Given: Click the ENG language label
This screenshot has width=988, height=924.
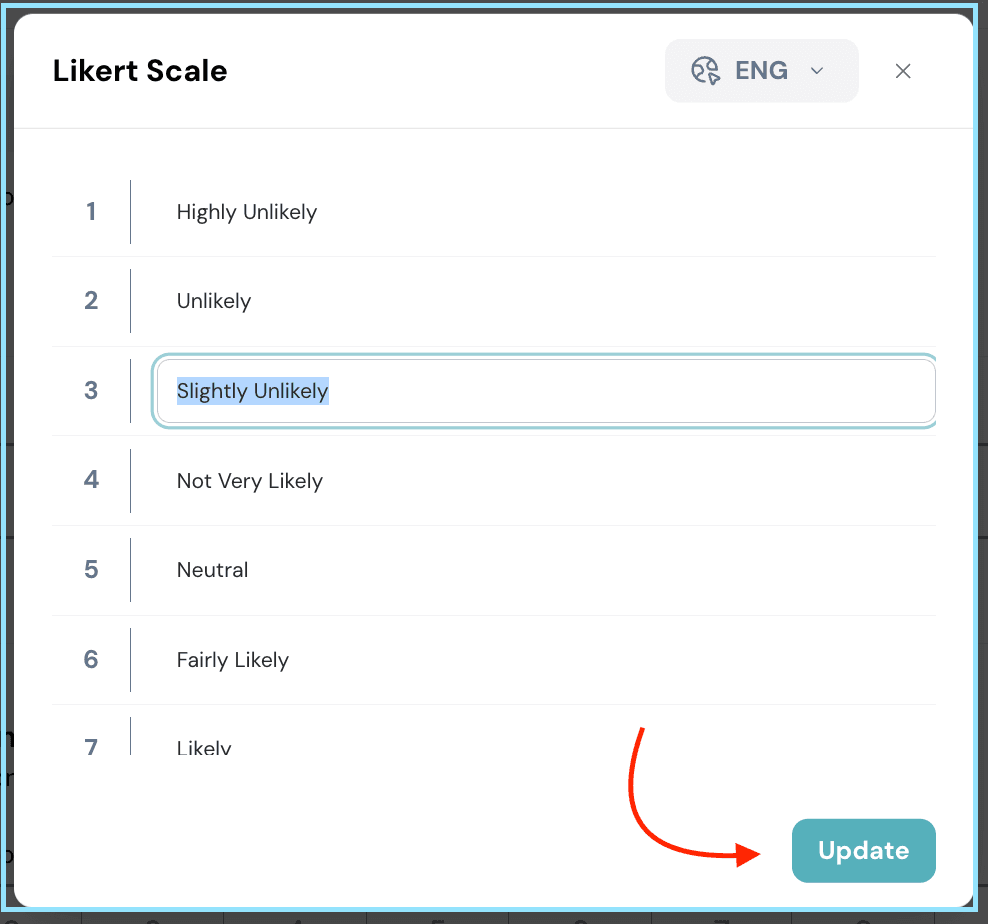Looking at the screenshot, I should [x=761, y=70].
